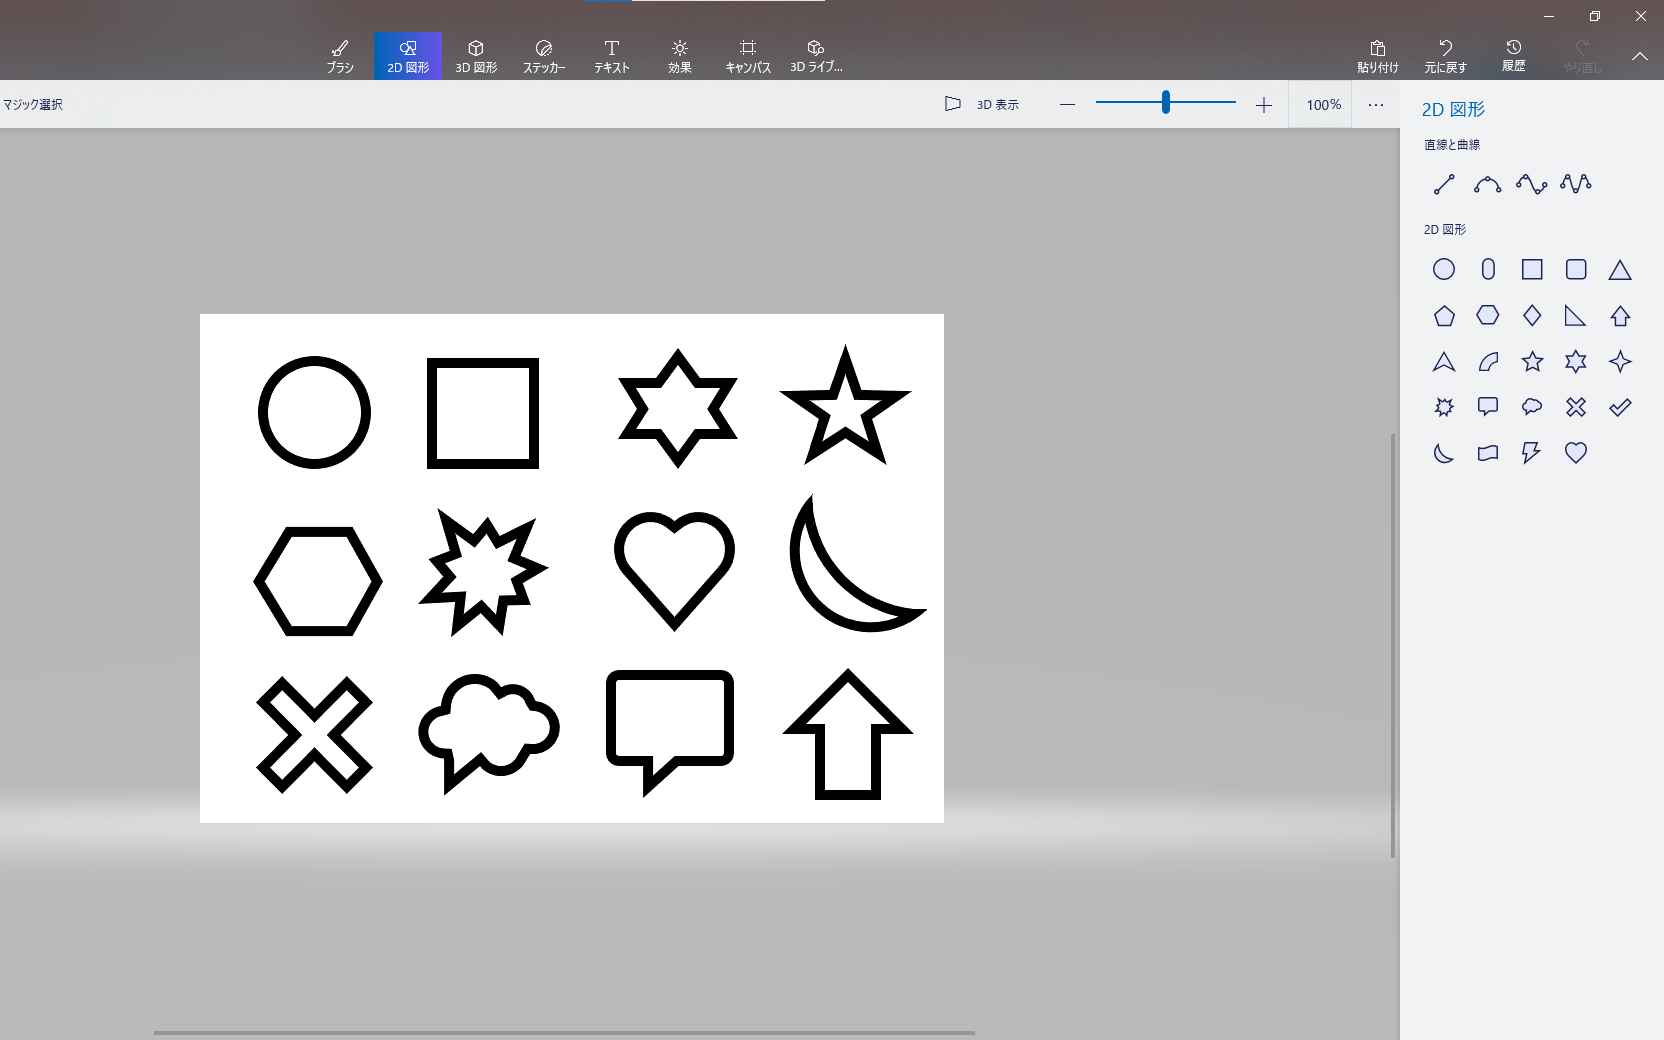
Task: Switch to the 3D 図形 tab
Action: click(x=476, y=56)
